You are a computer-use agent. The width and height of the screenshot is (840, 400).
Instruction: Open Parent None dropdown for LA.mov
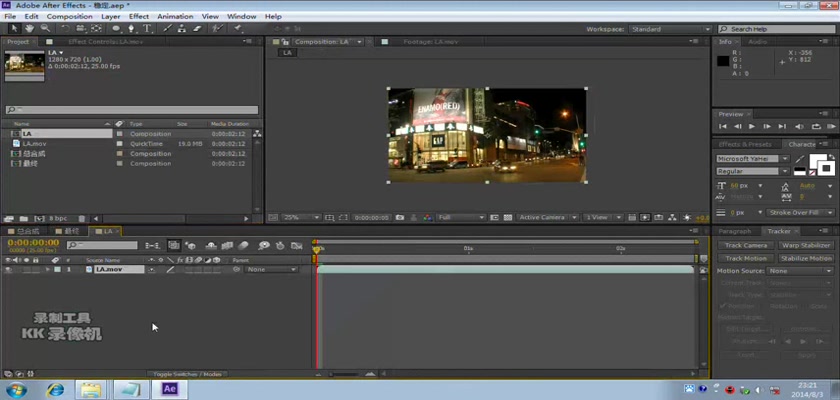[x=271, y=269]
